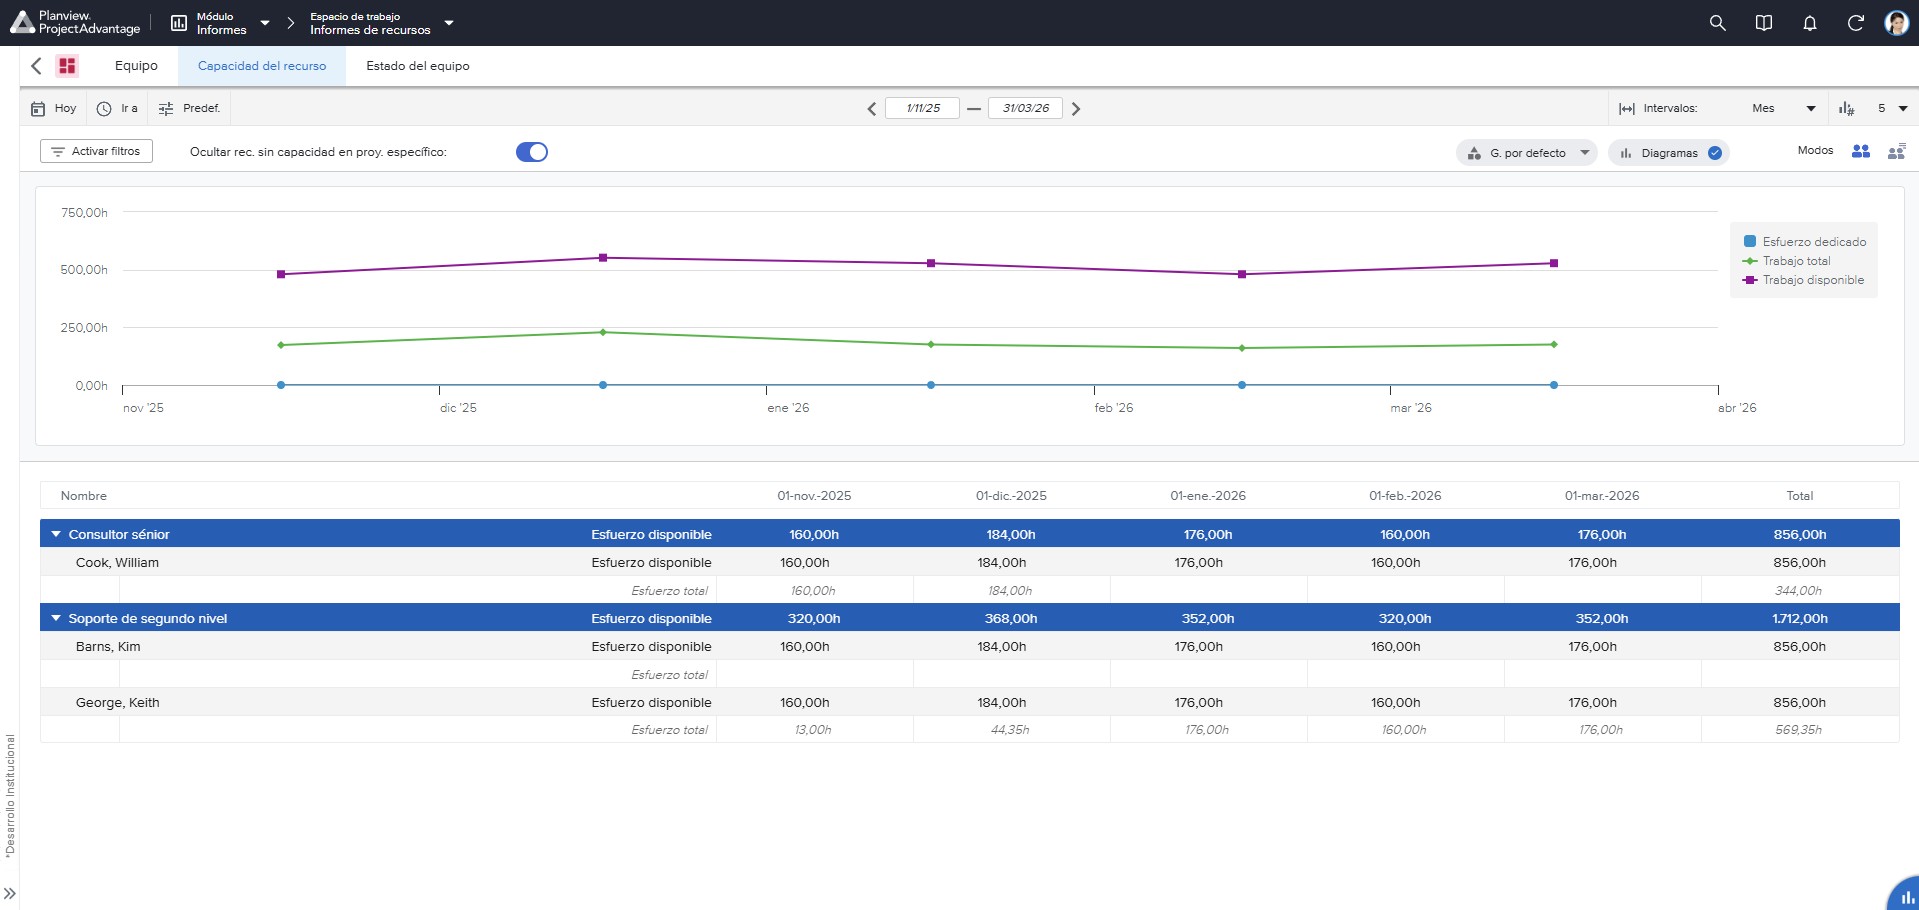This screenshot has height=910, width=1919.
Task: Toggle Ocultar rec. sin capacidad switch
Action: 532,152
